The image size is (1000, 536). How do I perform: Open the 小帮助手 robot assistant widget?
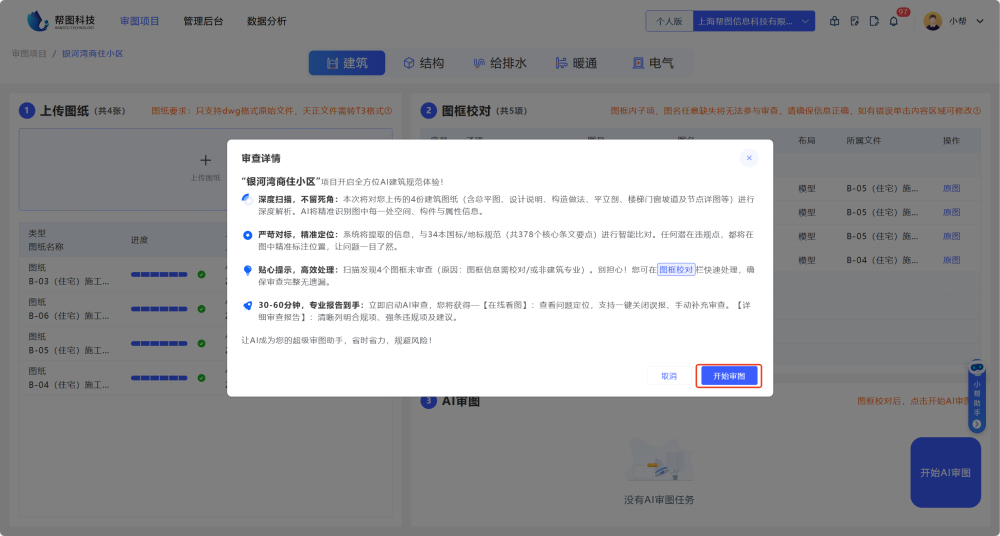977,395
